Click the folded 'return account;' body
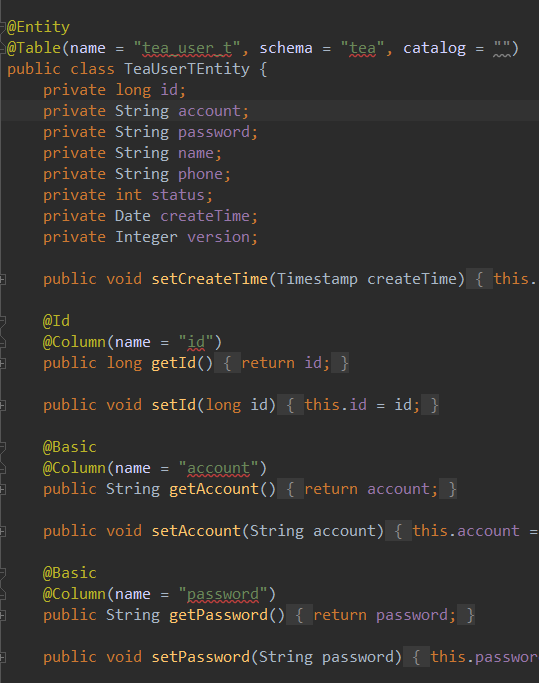The height and width of the screenshot is (683, 539). click(x=371, y=489)
